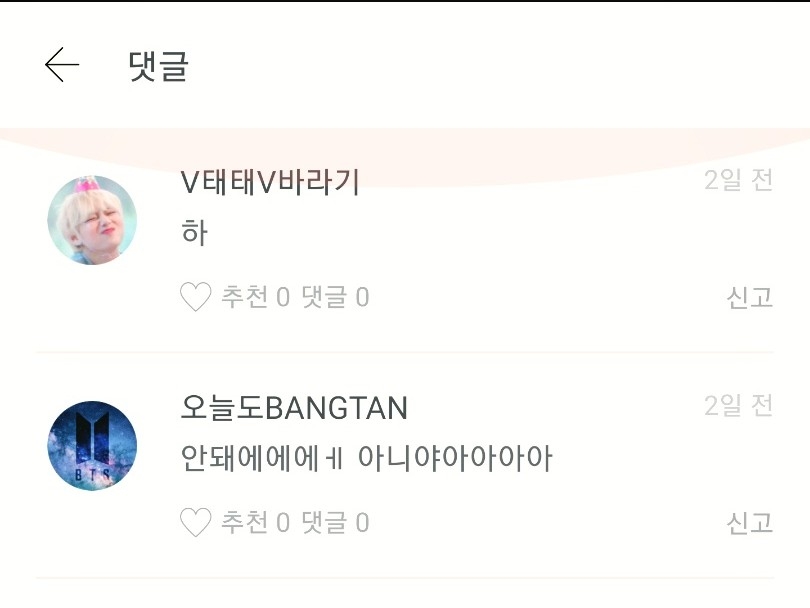Click the divider line between the two comments
810x608 pixels.
coord(404,352)
